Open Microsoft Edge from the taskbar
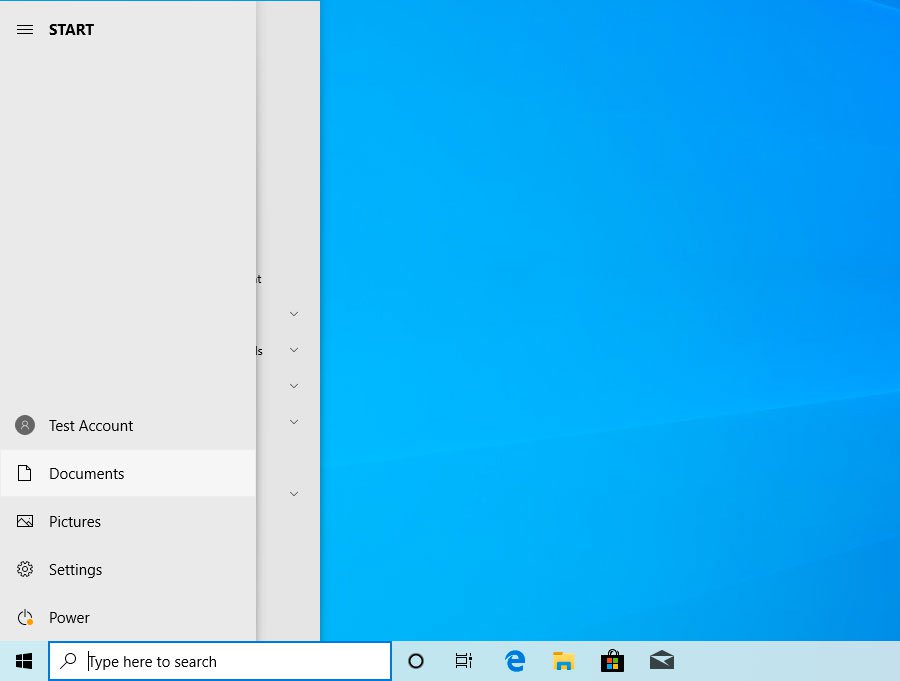 [514, 660]
